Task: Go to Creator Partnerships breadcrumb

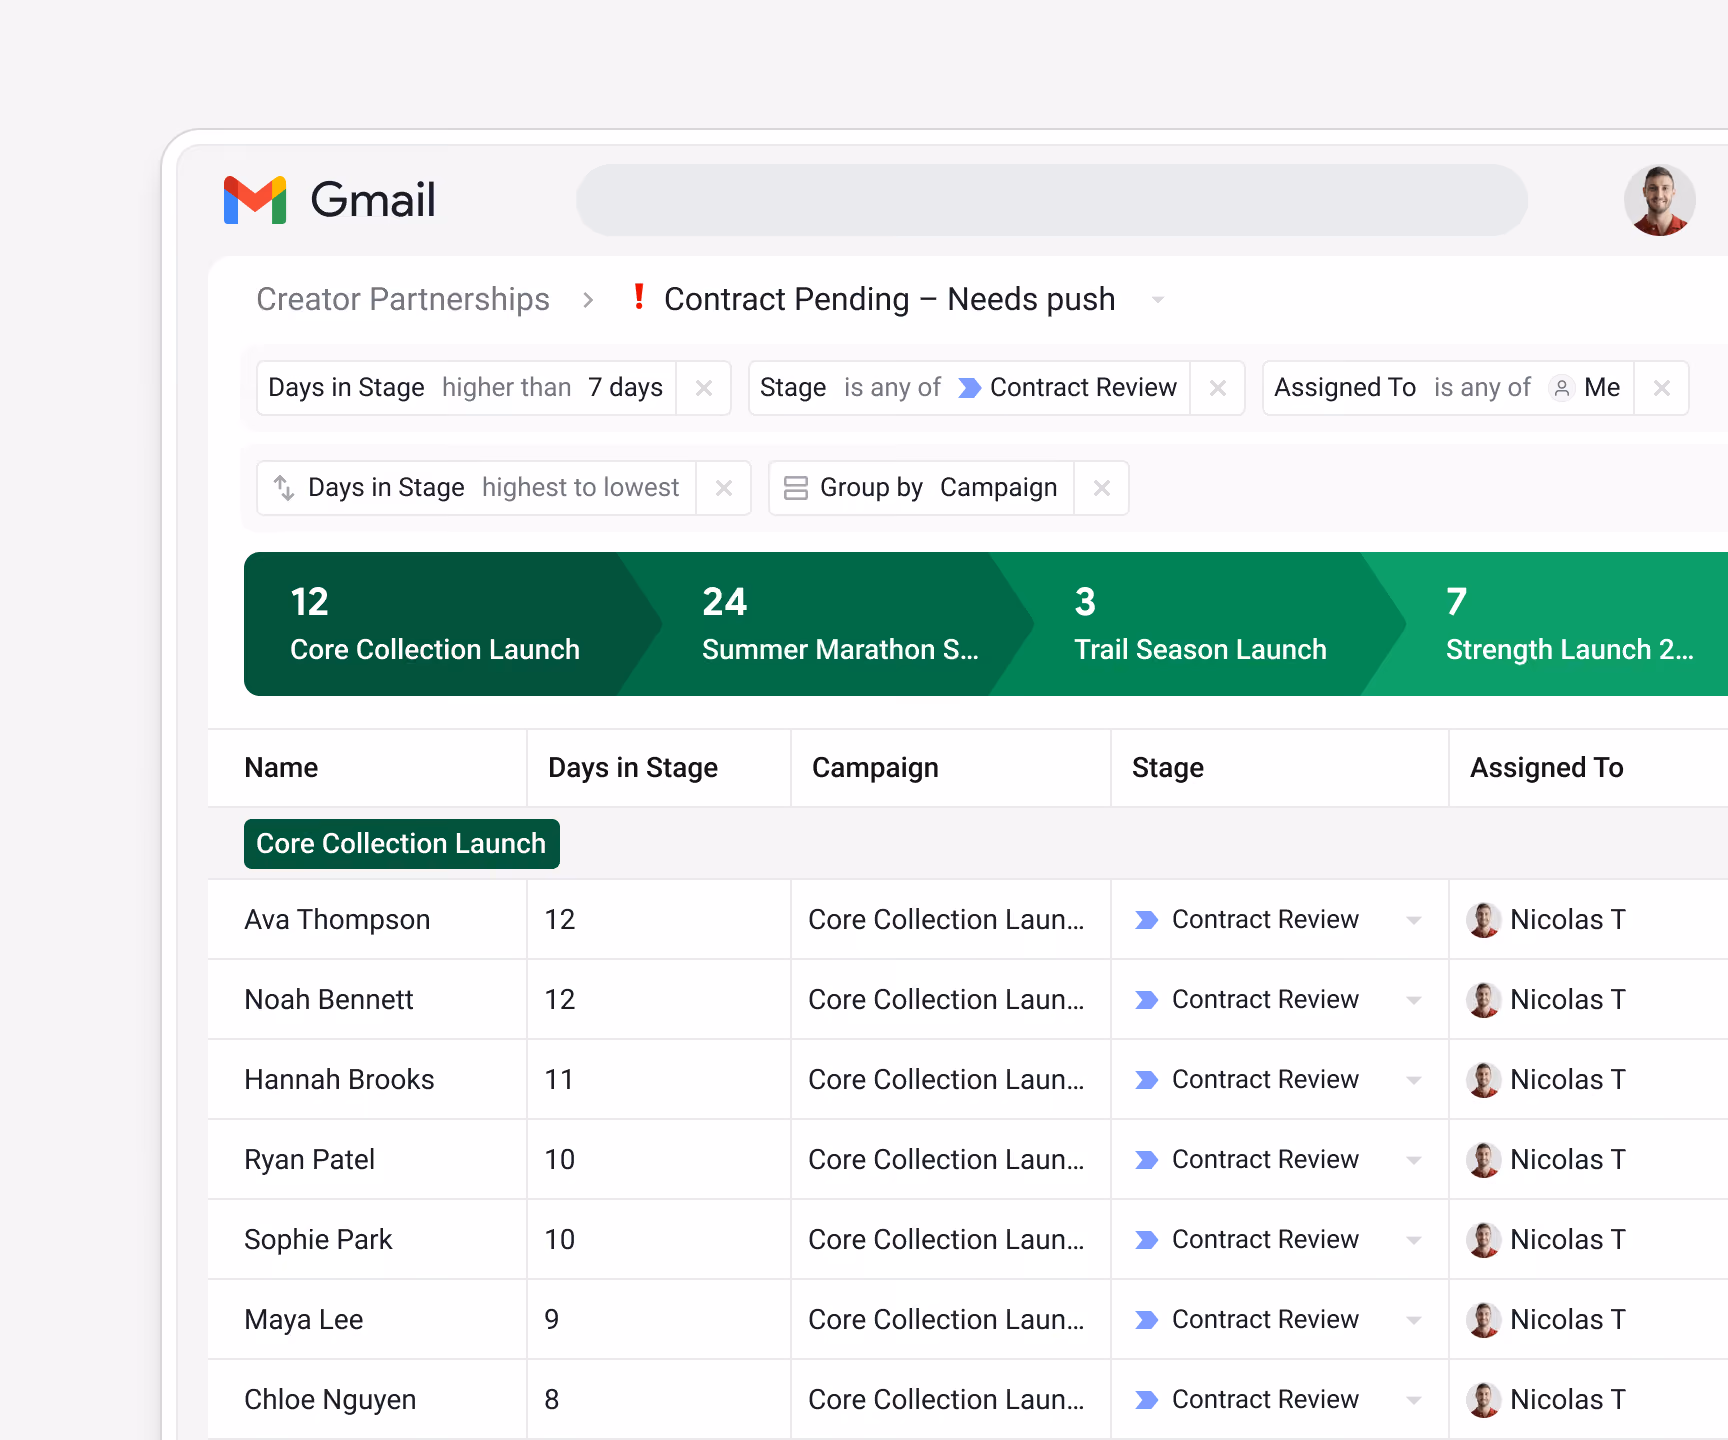Action: pyautogui.click(x=403, y=299)
